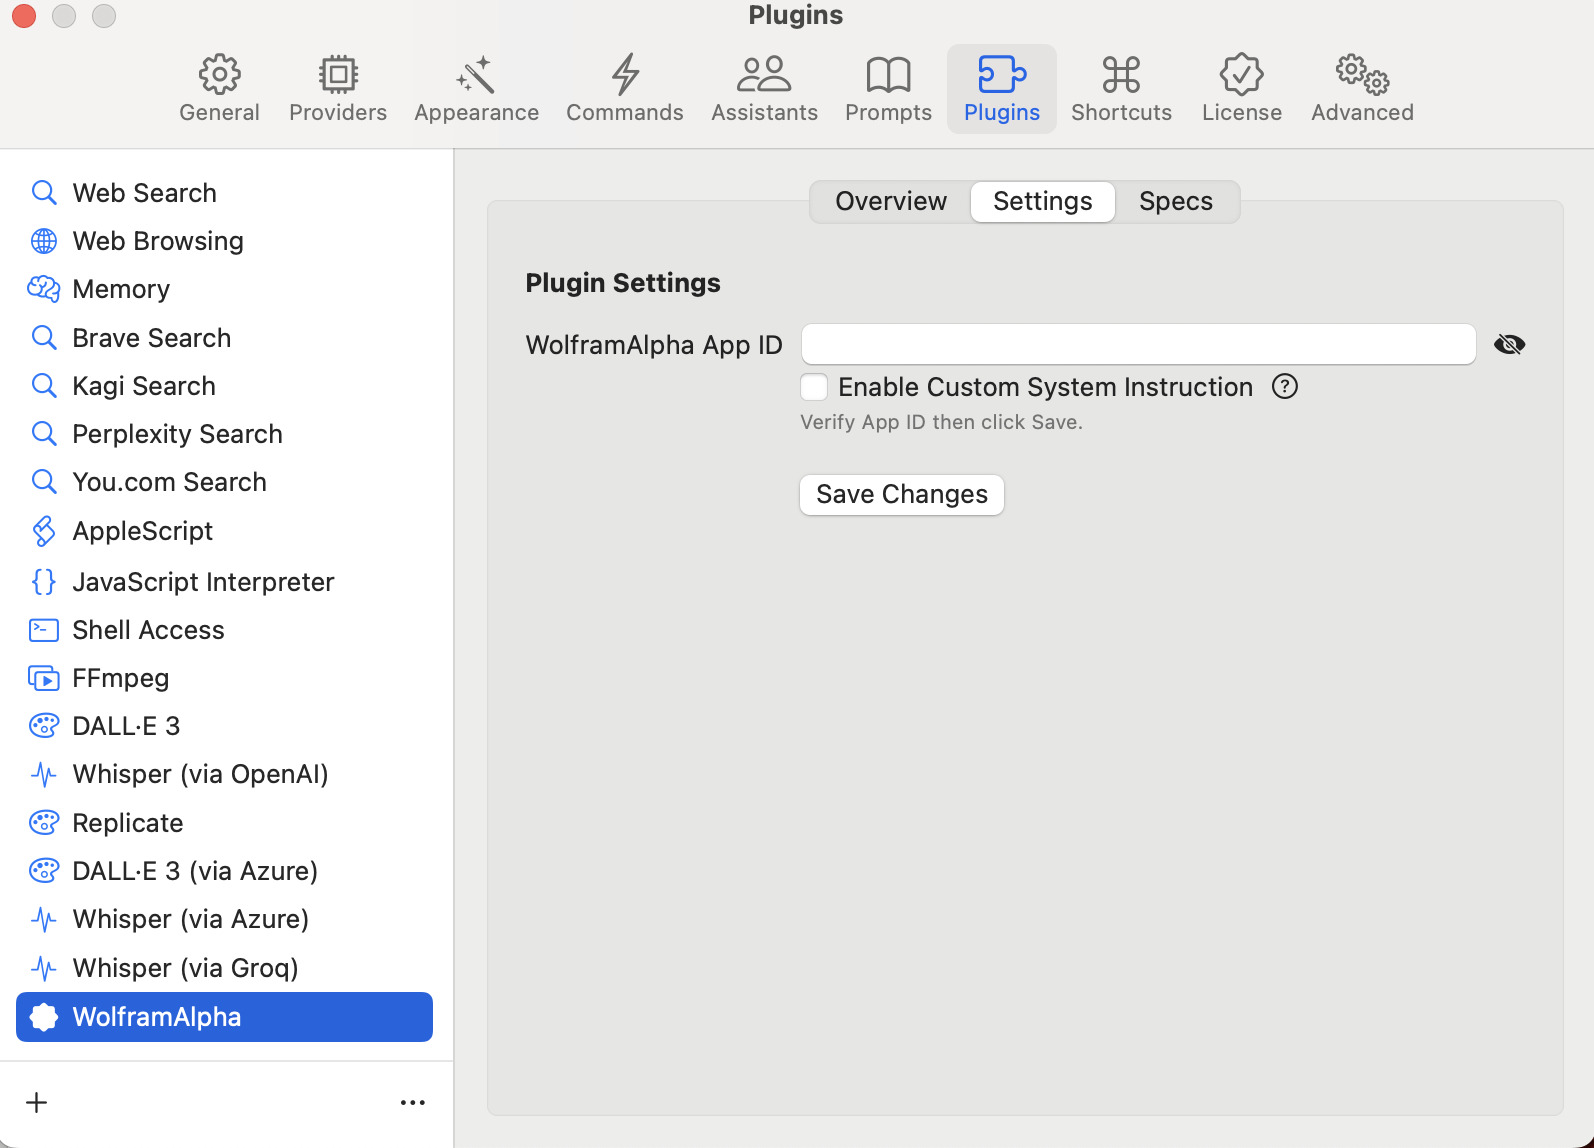Click the Save Changes button

click(x=901, y=495)
